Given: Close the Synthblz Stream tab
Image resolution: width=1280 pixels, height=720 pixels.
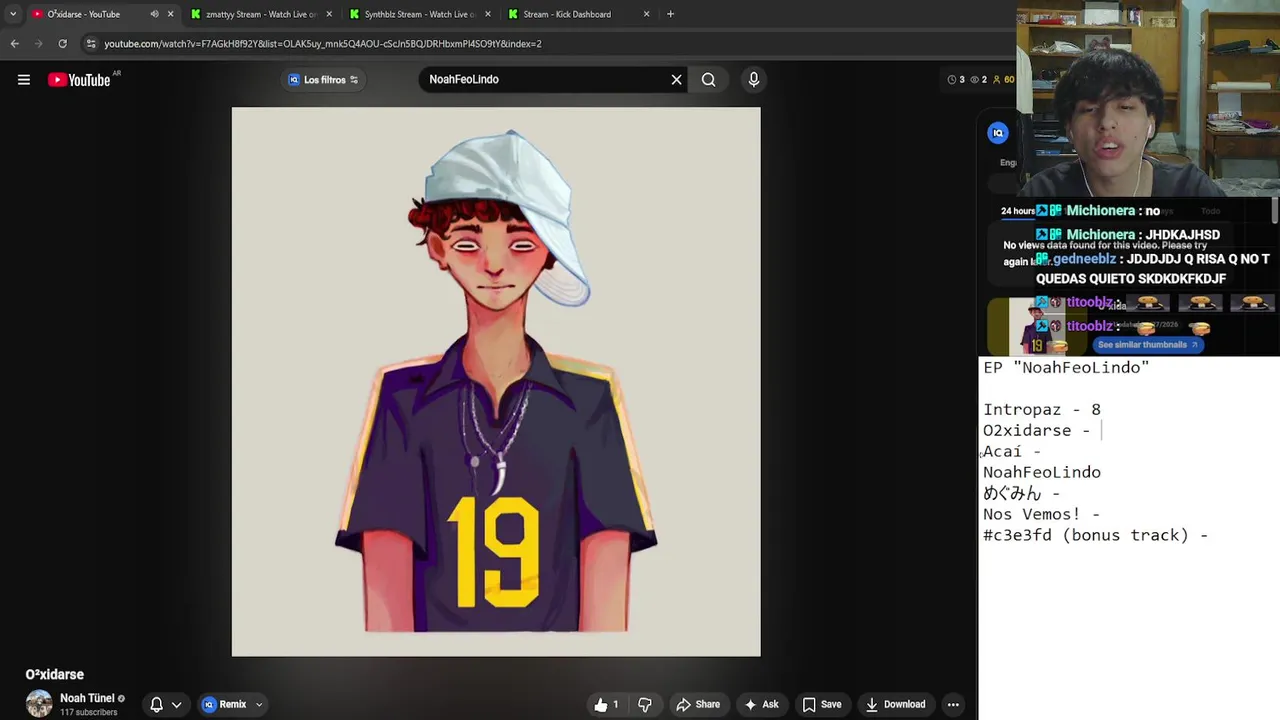Looking at the screenshot, I should tap(487, 14).
